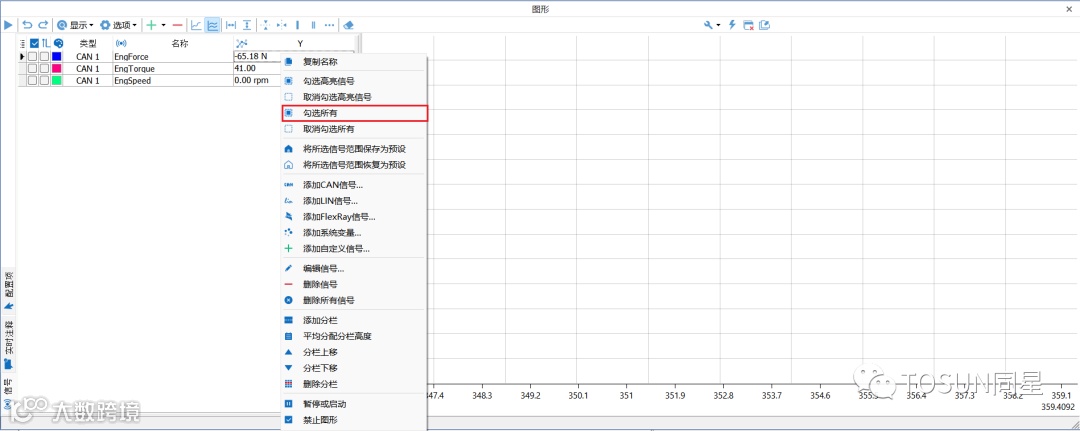Choose 添加LIN信号... menu item
1080x431 pixels.
[x=354, y=201]
